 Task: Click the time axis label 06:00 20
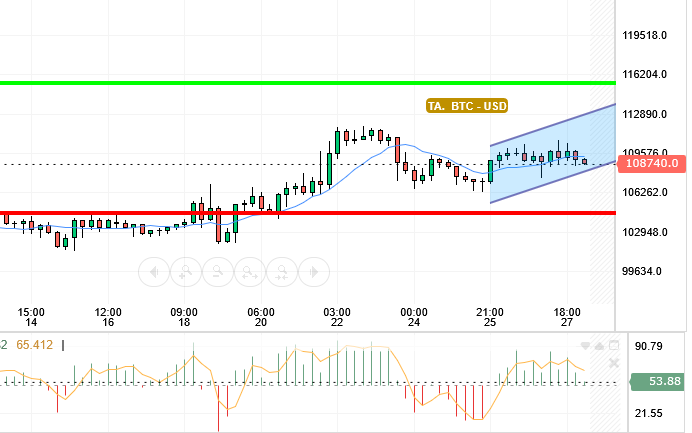[261, 317]
